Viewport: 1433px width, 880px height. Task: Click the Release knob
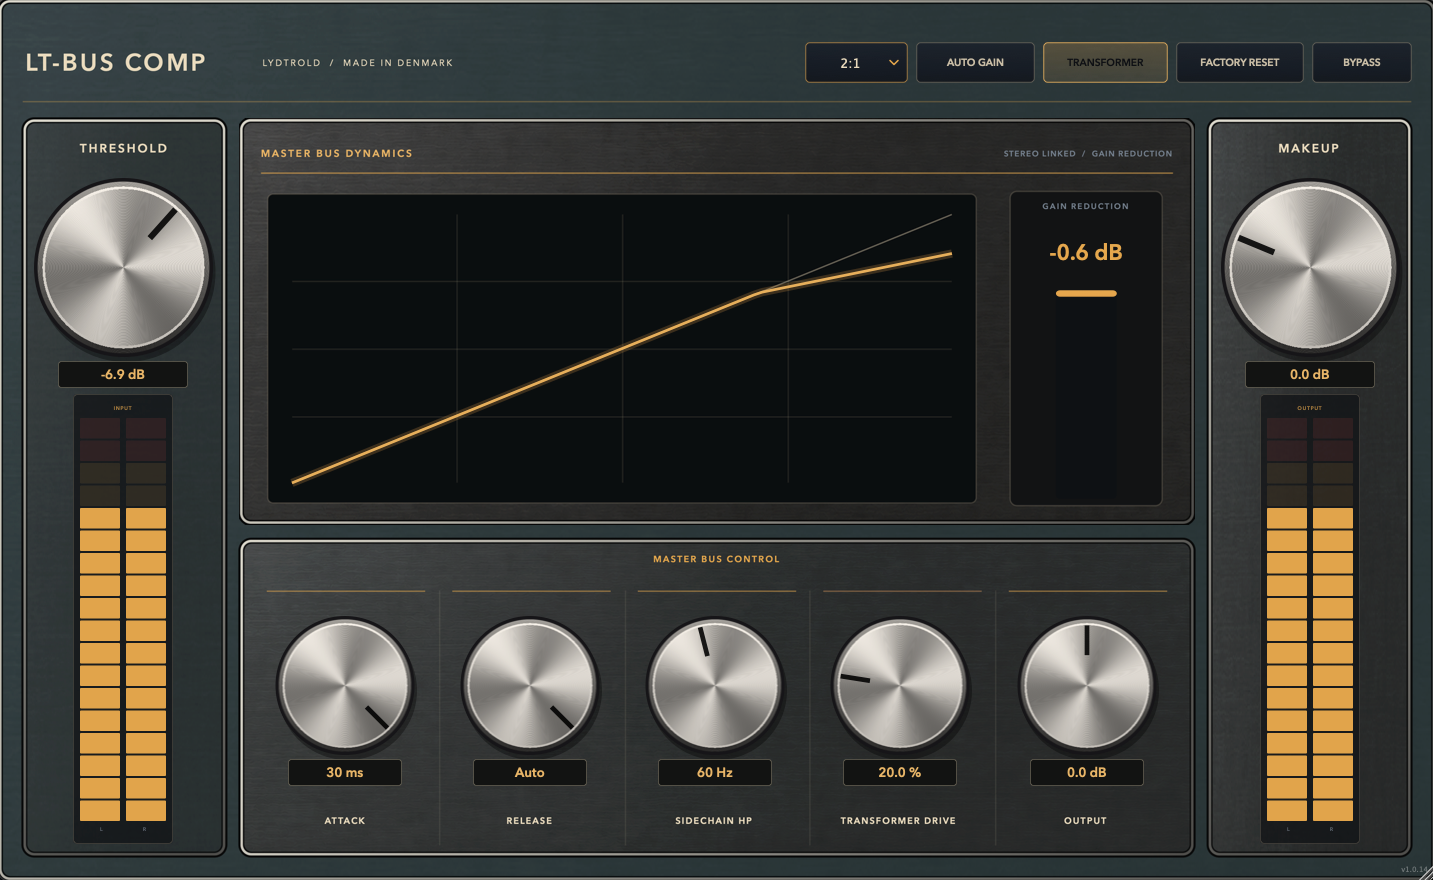pyautogui.click(x=530, y=685)
